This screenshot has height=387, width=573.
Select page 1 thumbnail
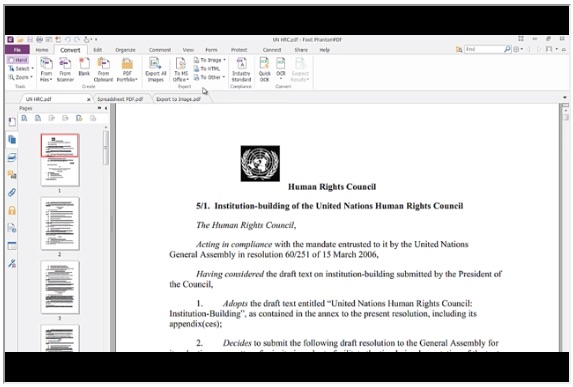pos(60,160)
